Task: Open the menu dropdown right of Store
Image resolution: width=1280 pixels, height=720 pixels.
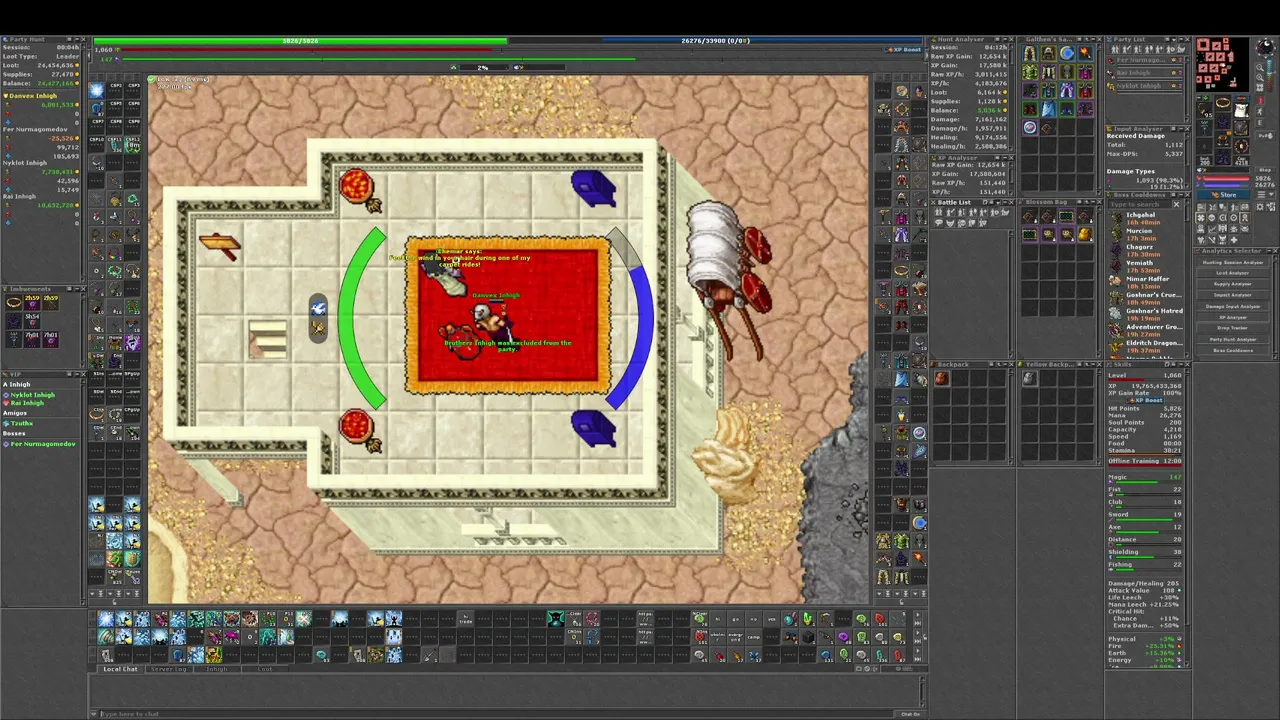Action: pyautogui.click(x=1265, y=195)
